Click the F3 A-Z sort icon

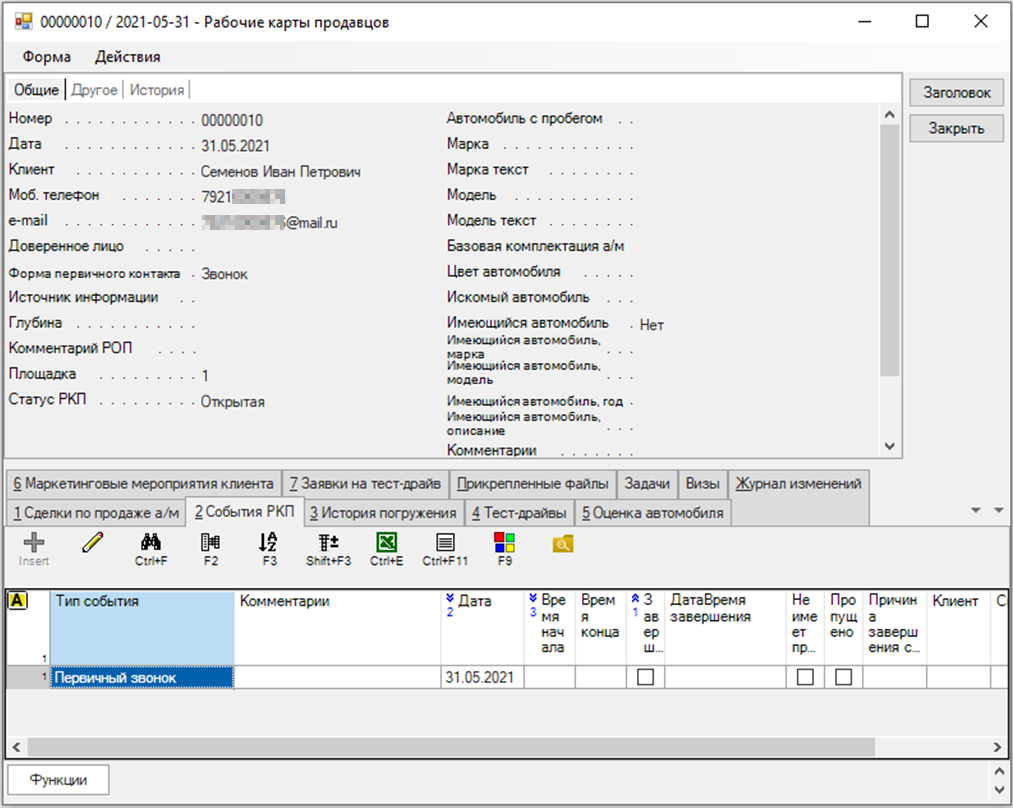click(269, 543)
